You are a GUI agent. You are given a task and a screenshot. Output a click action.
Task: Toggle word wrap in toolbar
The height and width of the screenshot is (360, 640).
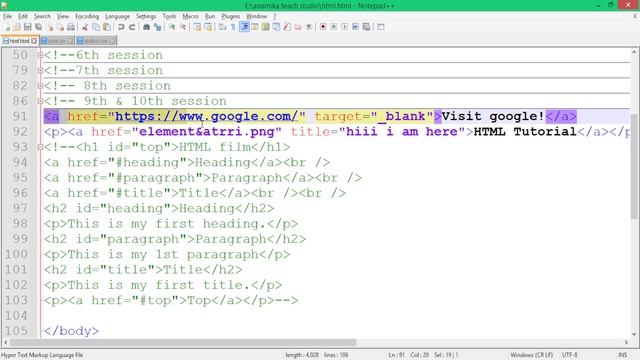pyautogui.click(x=222, y=27)
